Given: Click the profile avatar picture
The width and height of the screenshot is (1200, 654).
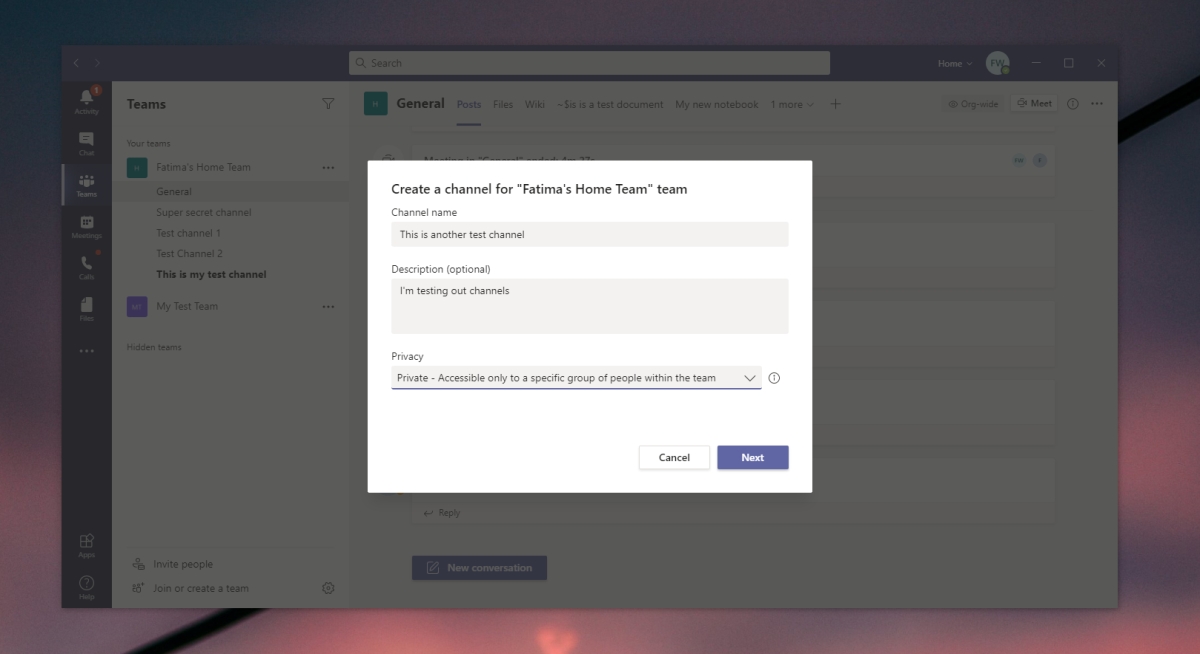Looking at the screenshot, I should coord(997,63).
